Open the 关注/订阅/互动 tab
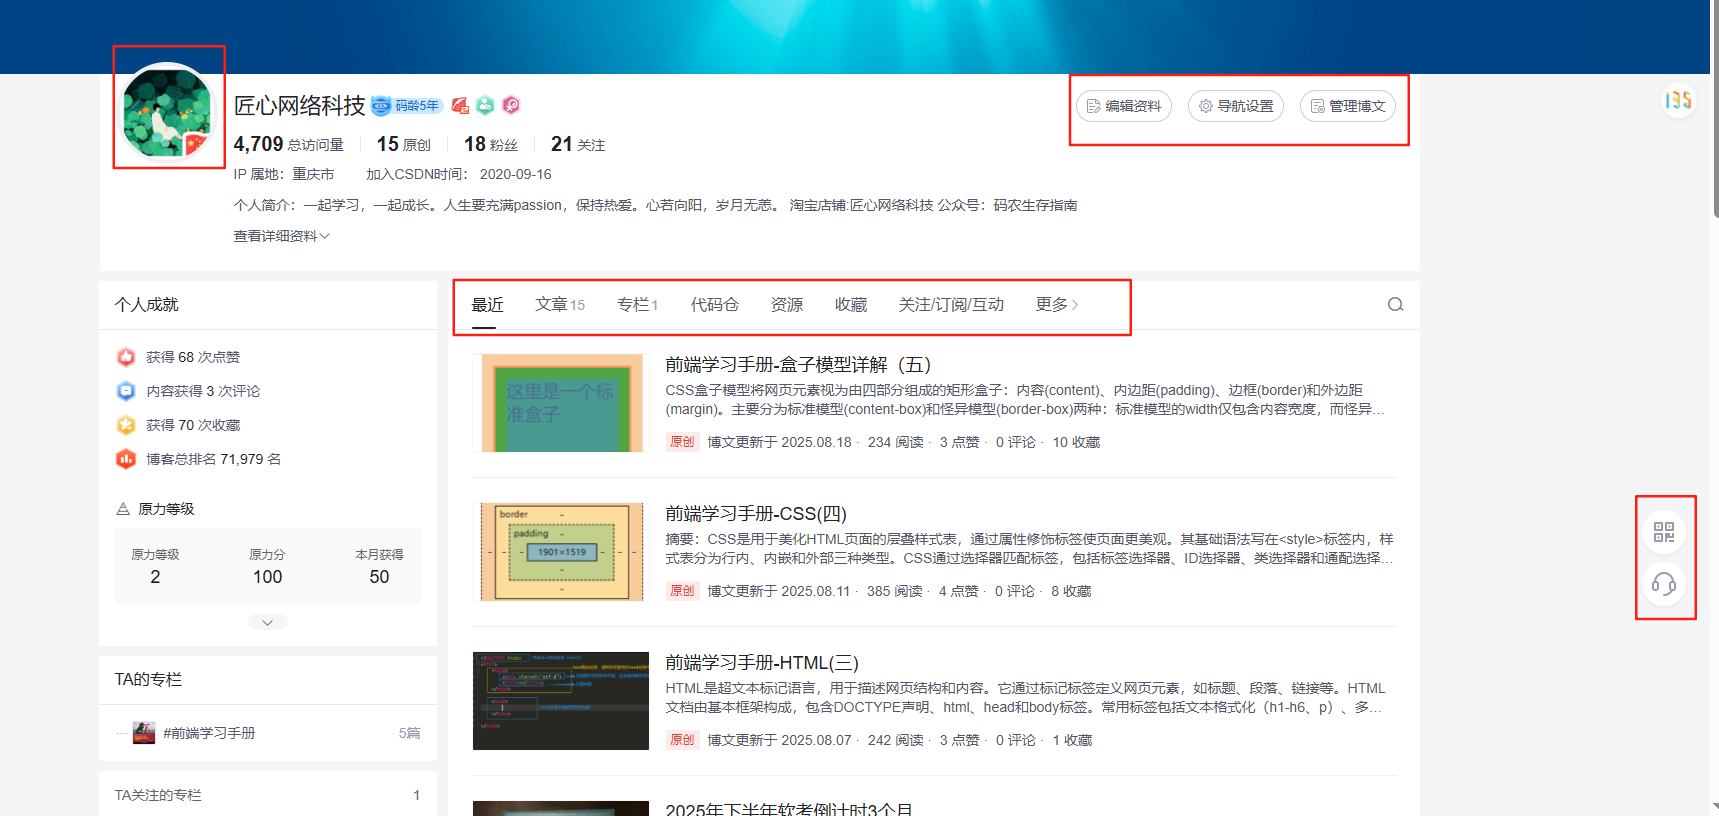The height and width of the screenshot is (816, 1719). (x=951, y=305)
